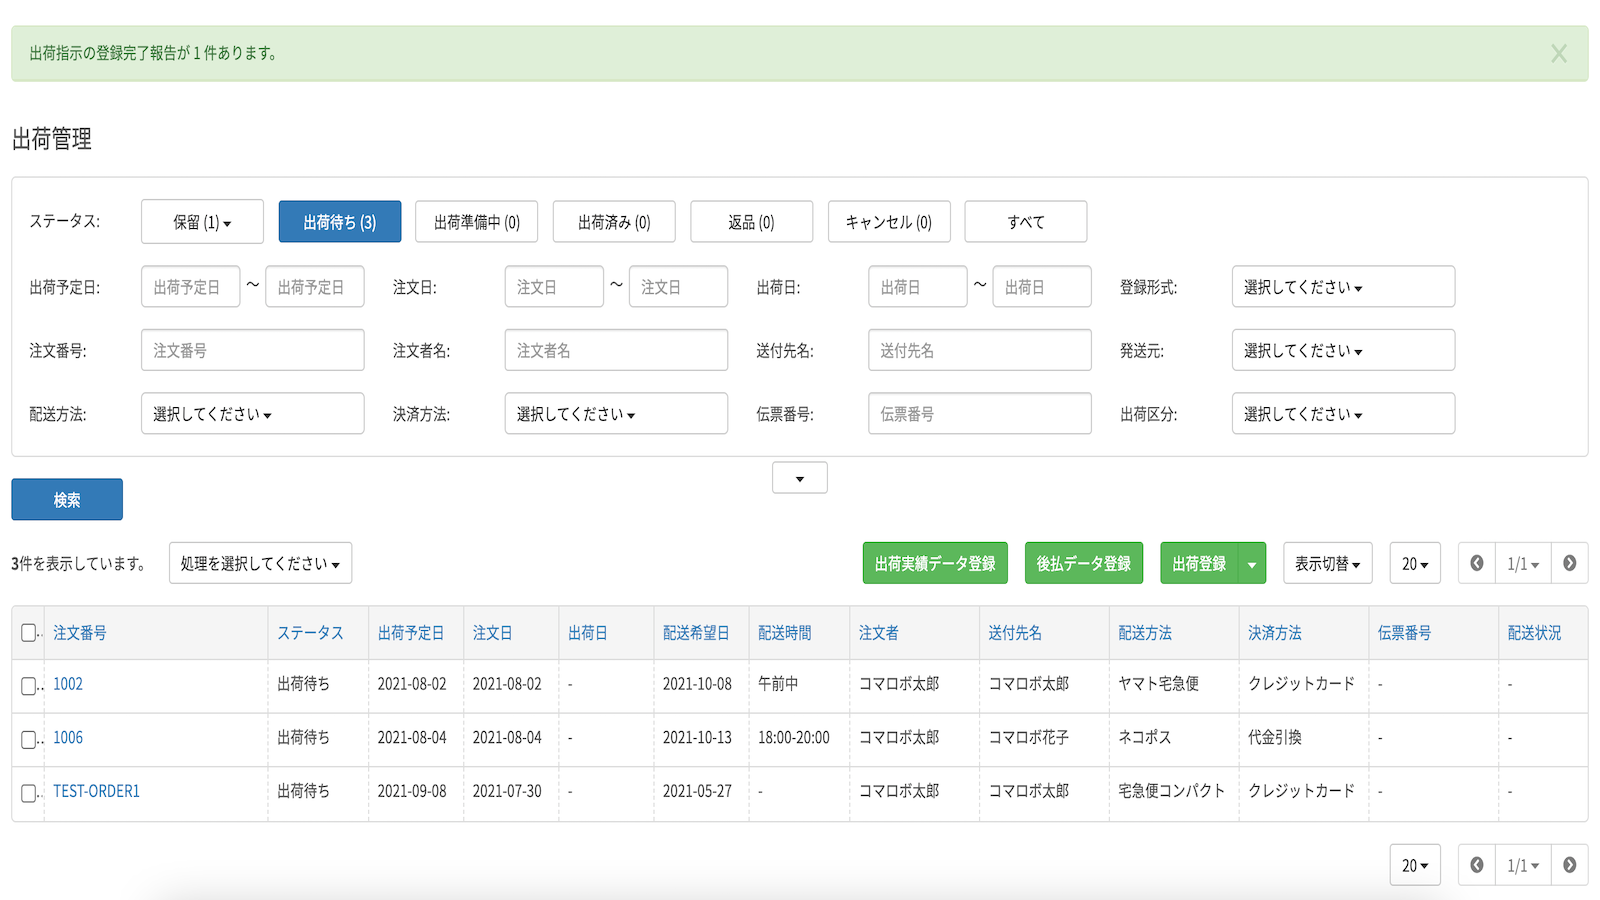1600x900 pixels.
Task: Sort by 注文番号 column header
Action: pyautogui.click(x=80, y=632)
